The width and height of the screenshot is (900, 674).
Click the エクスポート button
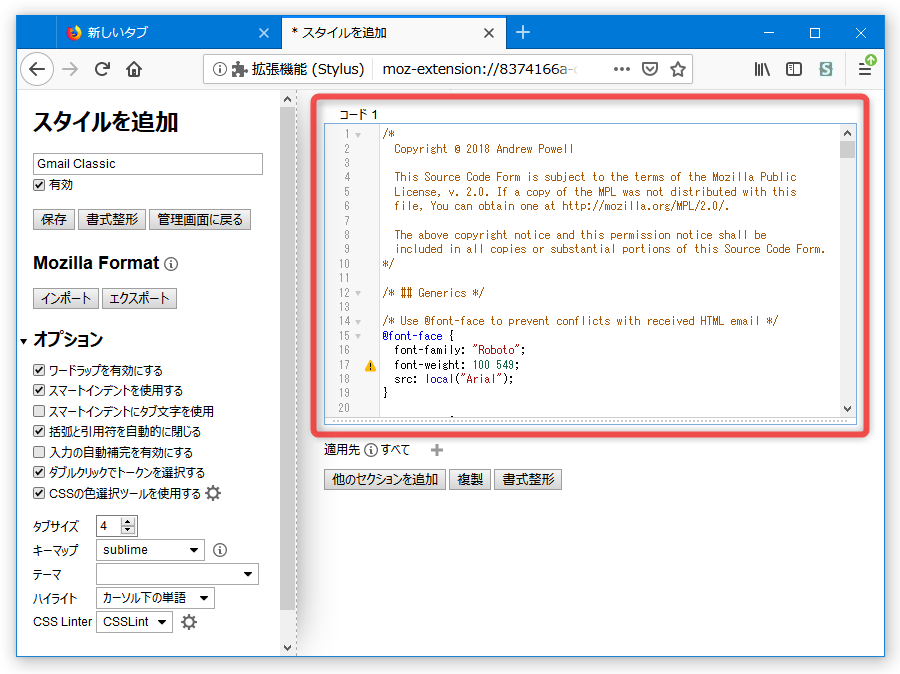(139, 299)
